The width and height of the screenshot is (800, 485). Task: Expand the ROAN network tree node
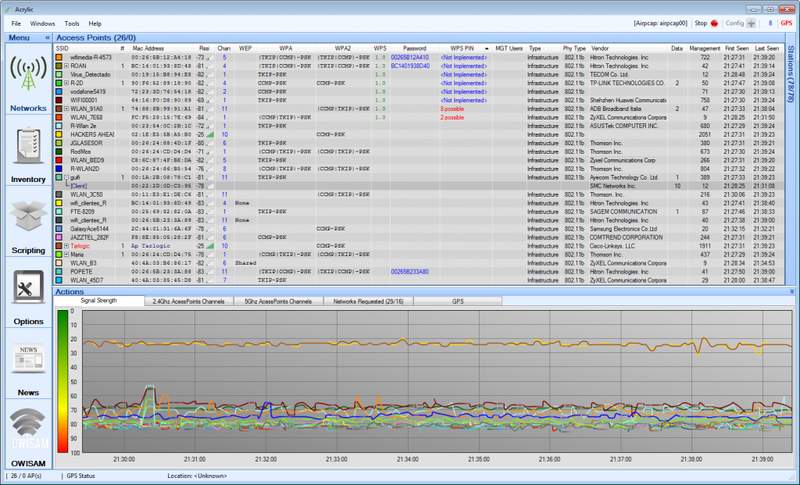coord(66,66)
